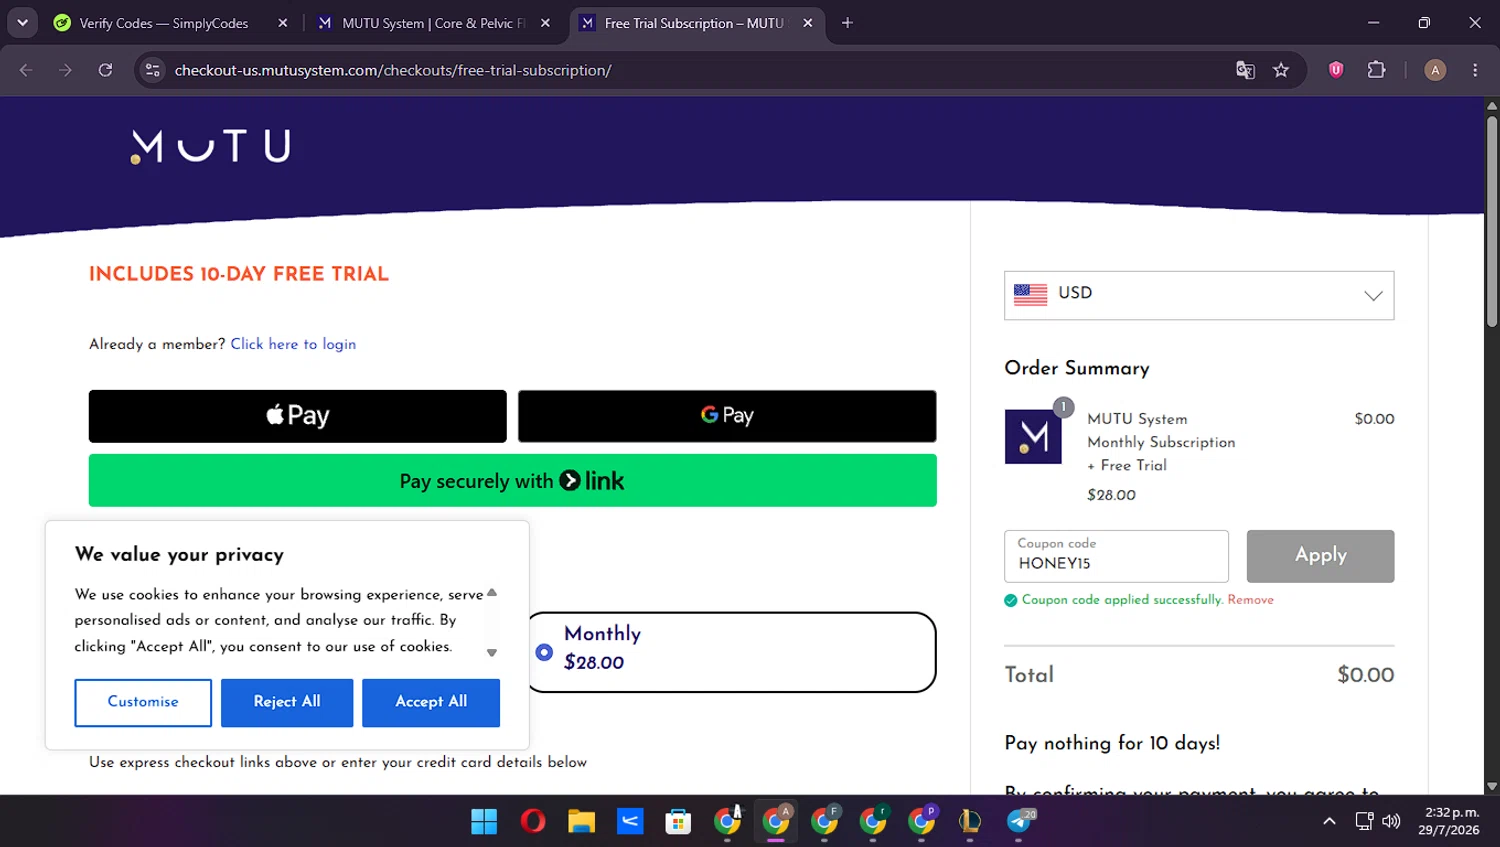Close the MUTU System Core & Pelvic tab
1500x847 pixels.
(545, 23)
